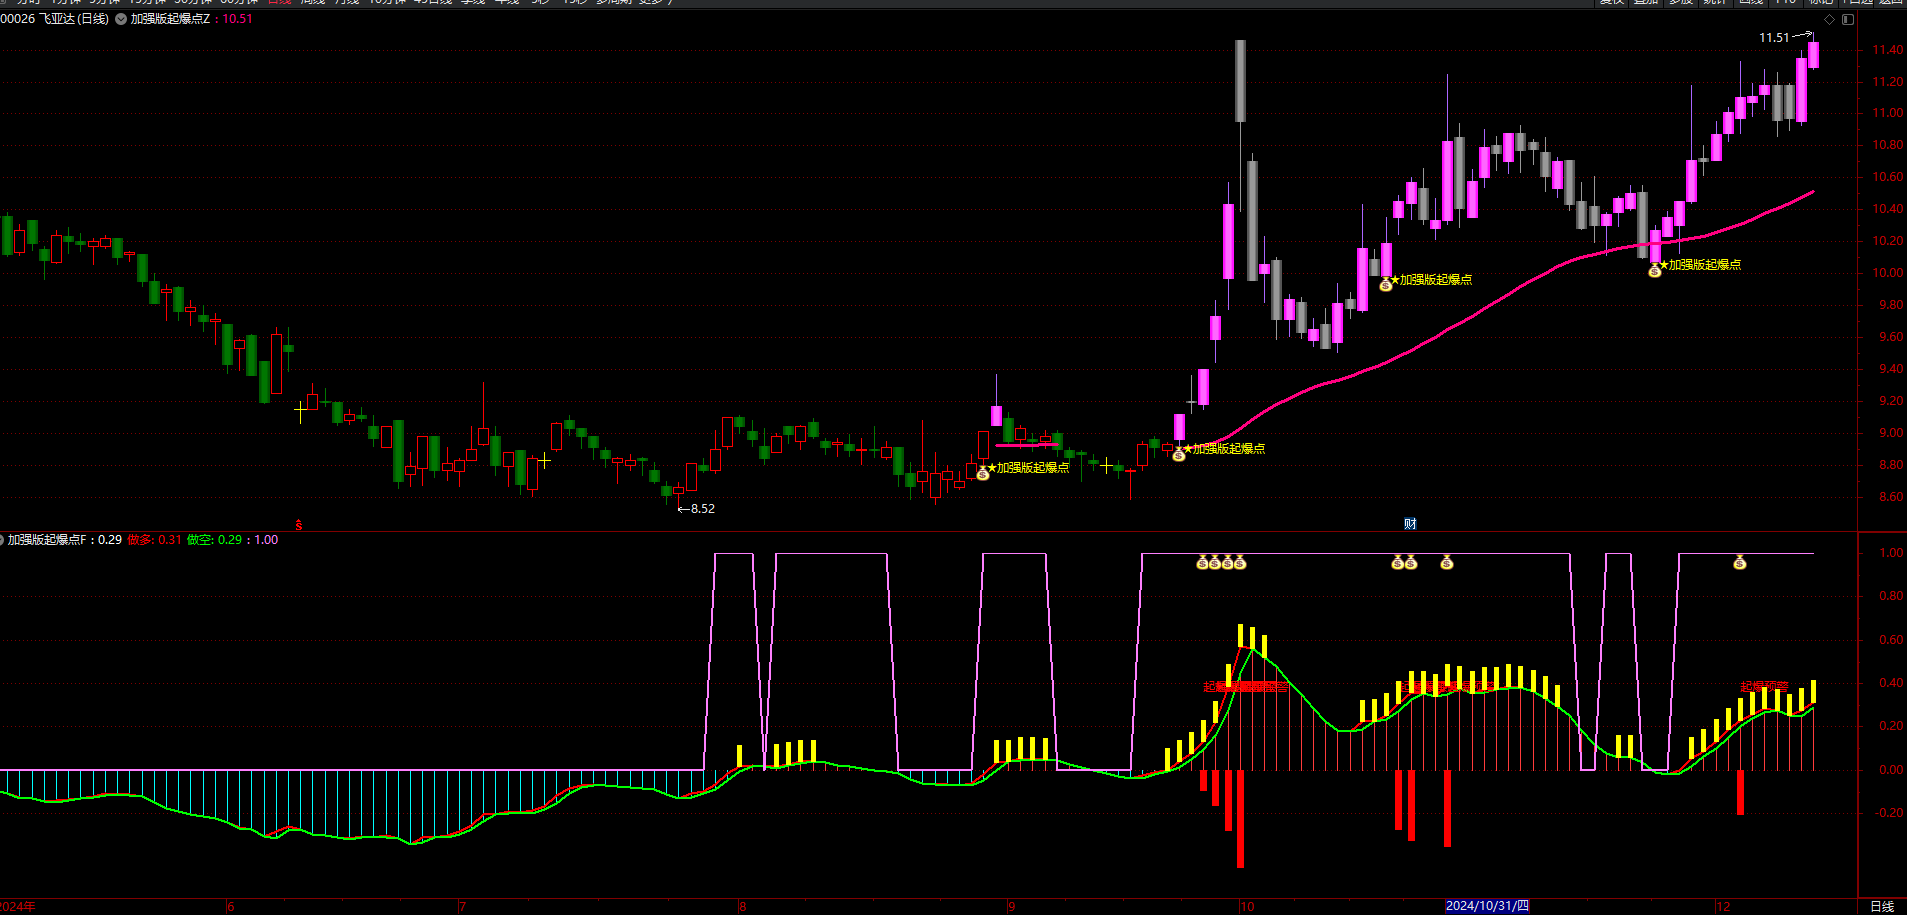Screen dimensions: 1907x915
Task: Click the lone money bag in early November sub-panel
Action: coord(1447,563)
